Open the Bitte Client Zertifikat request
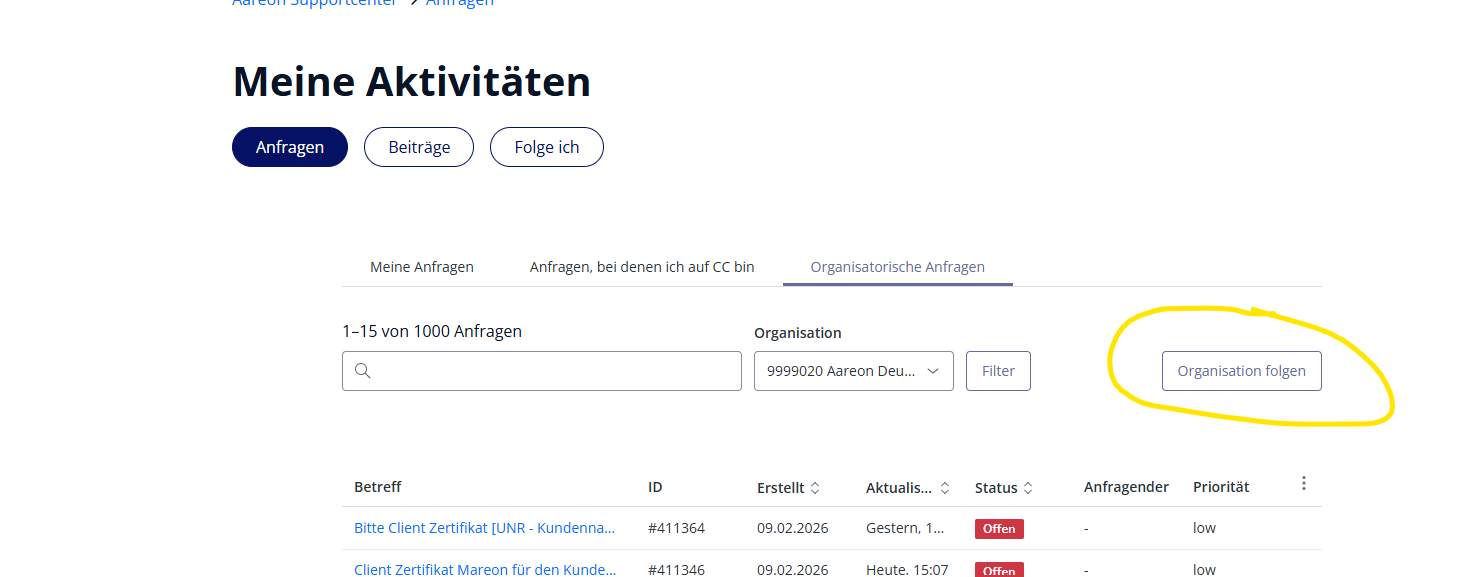The width and height of the screenshot is (1472, 577). click(485, 528)
